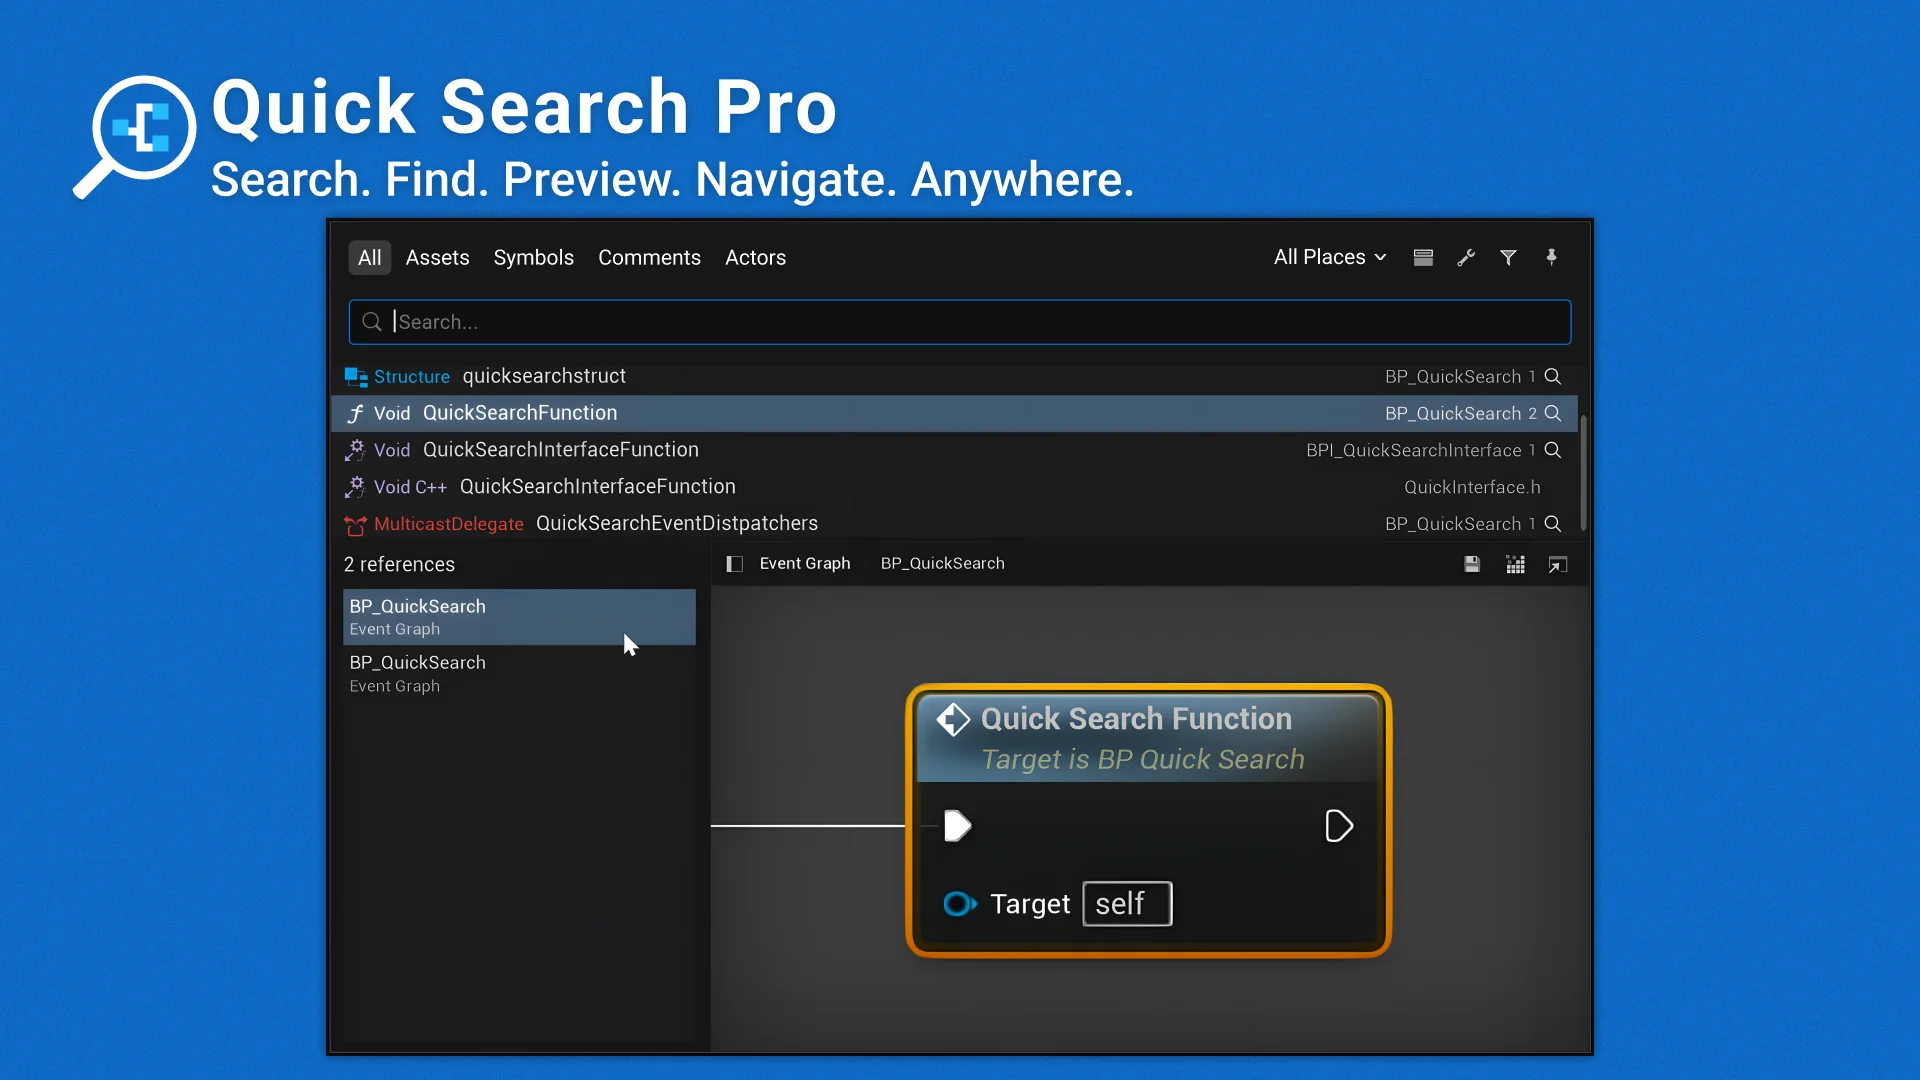Toggle the pin window icon

coord(1551,257)
